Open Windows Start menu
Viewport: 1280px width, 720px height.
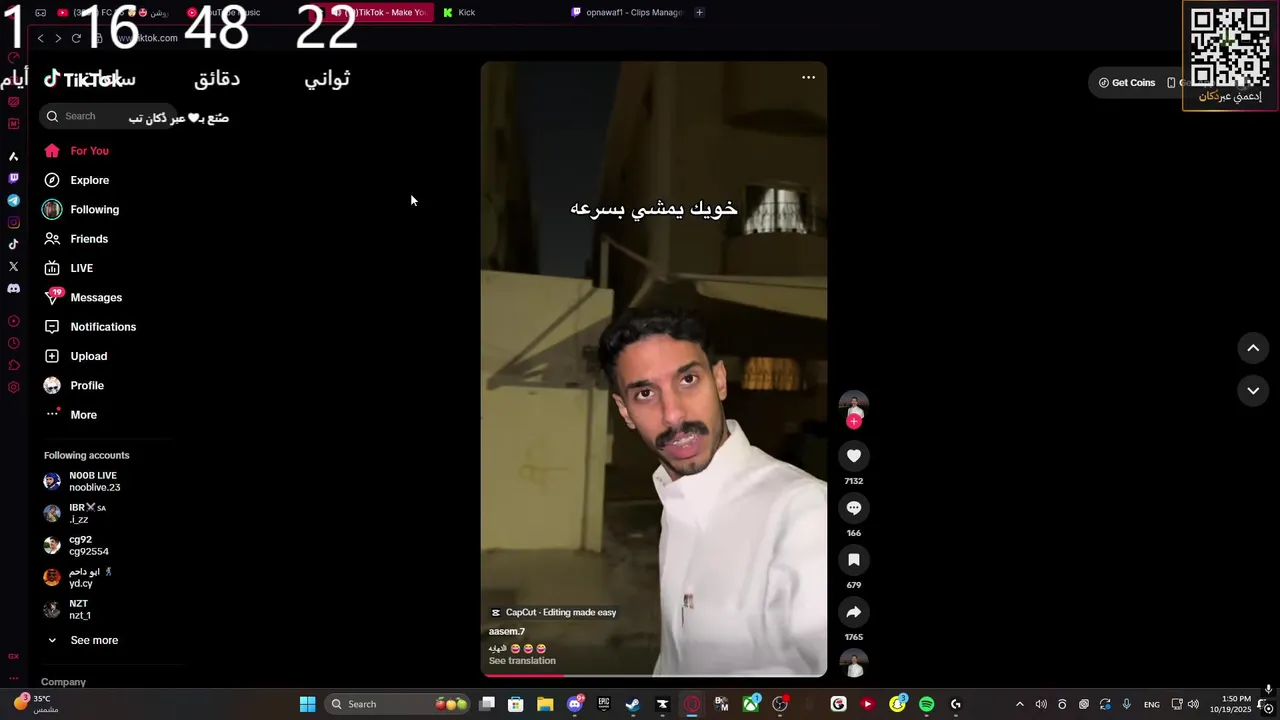click(308, 704)
